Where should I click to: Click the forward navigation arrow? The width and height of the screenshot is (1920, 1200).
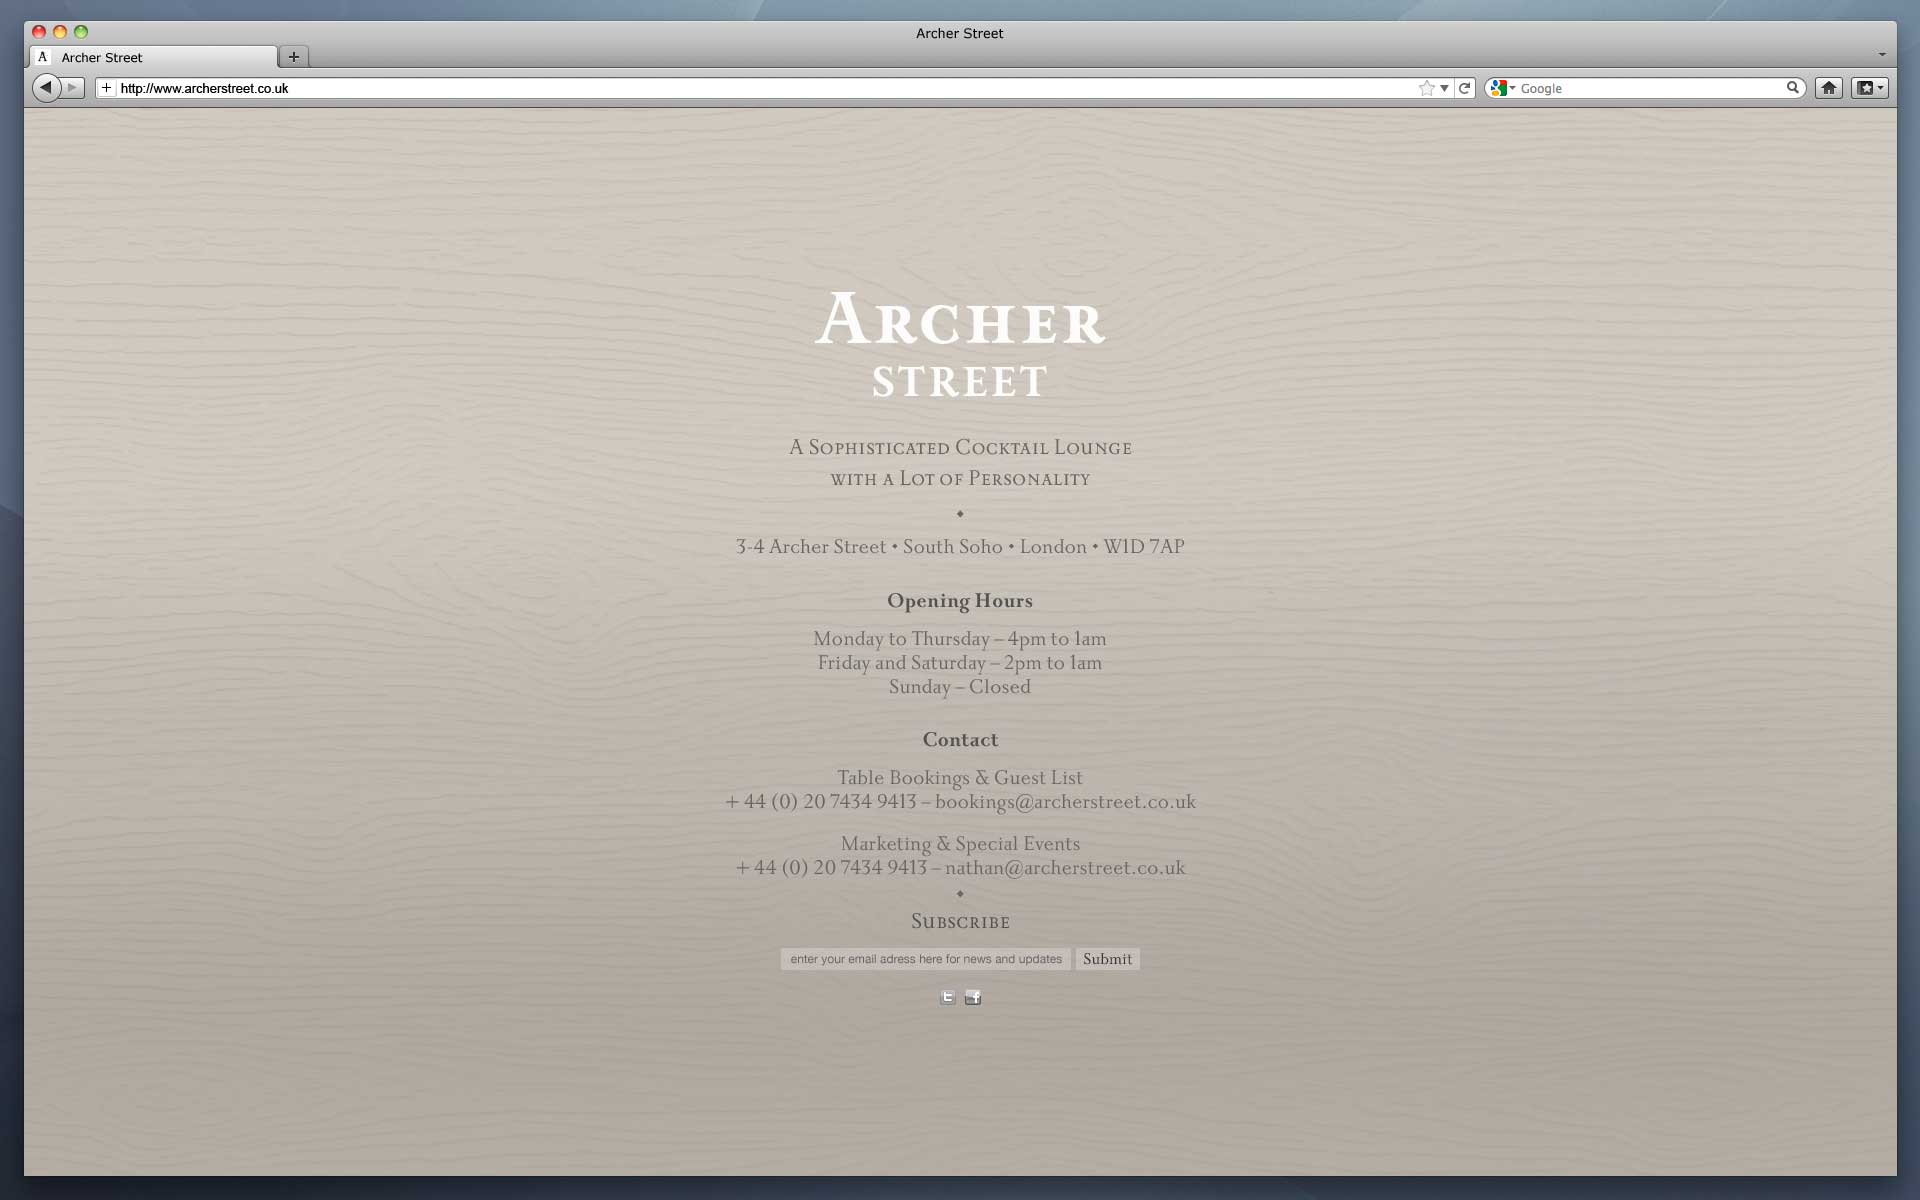(x=72, y=88)
